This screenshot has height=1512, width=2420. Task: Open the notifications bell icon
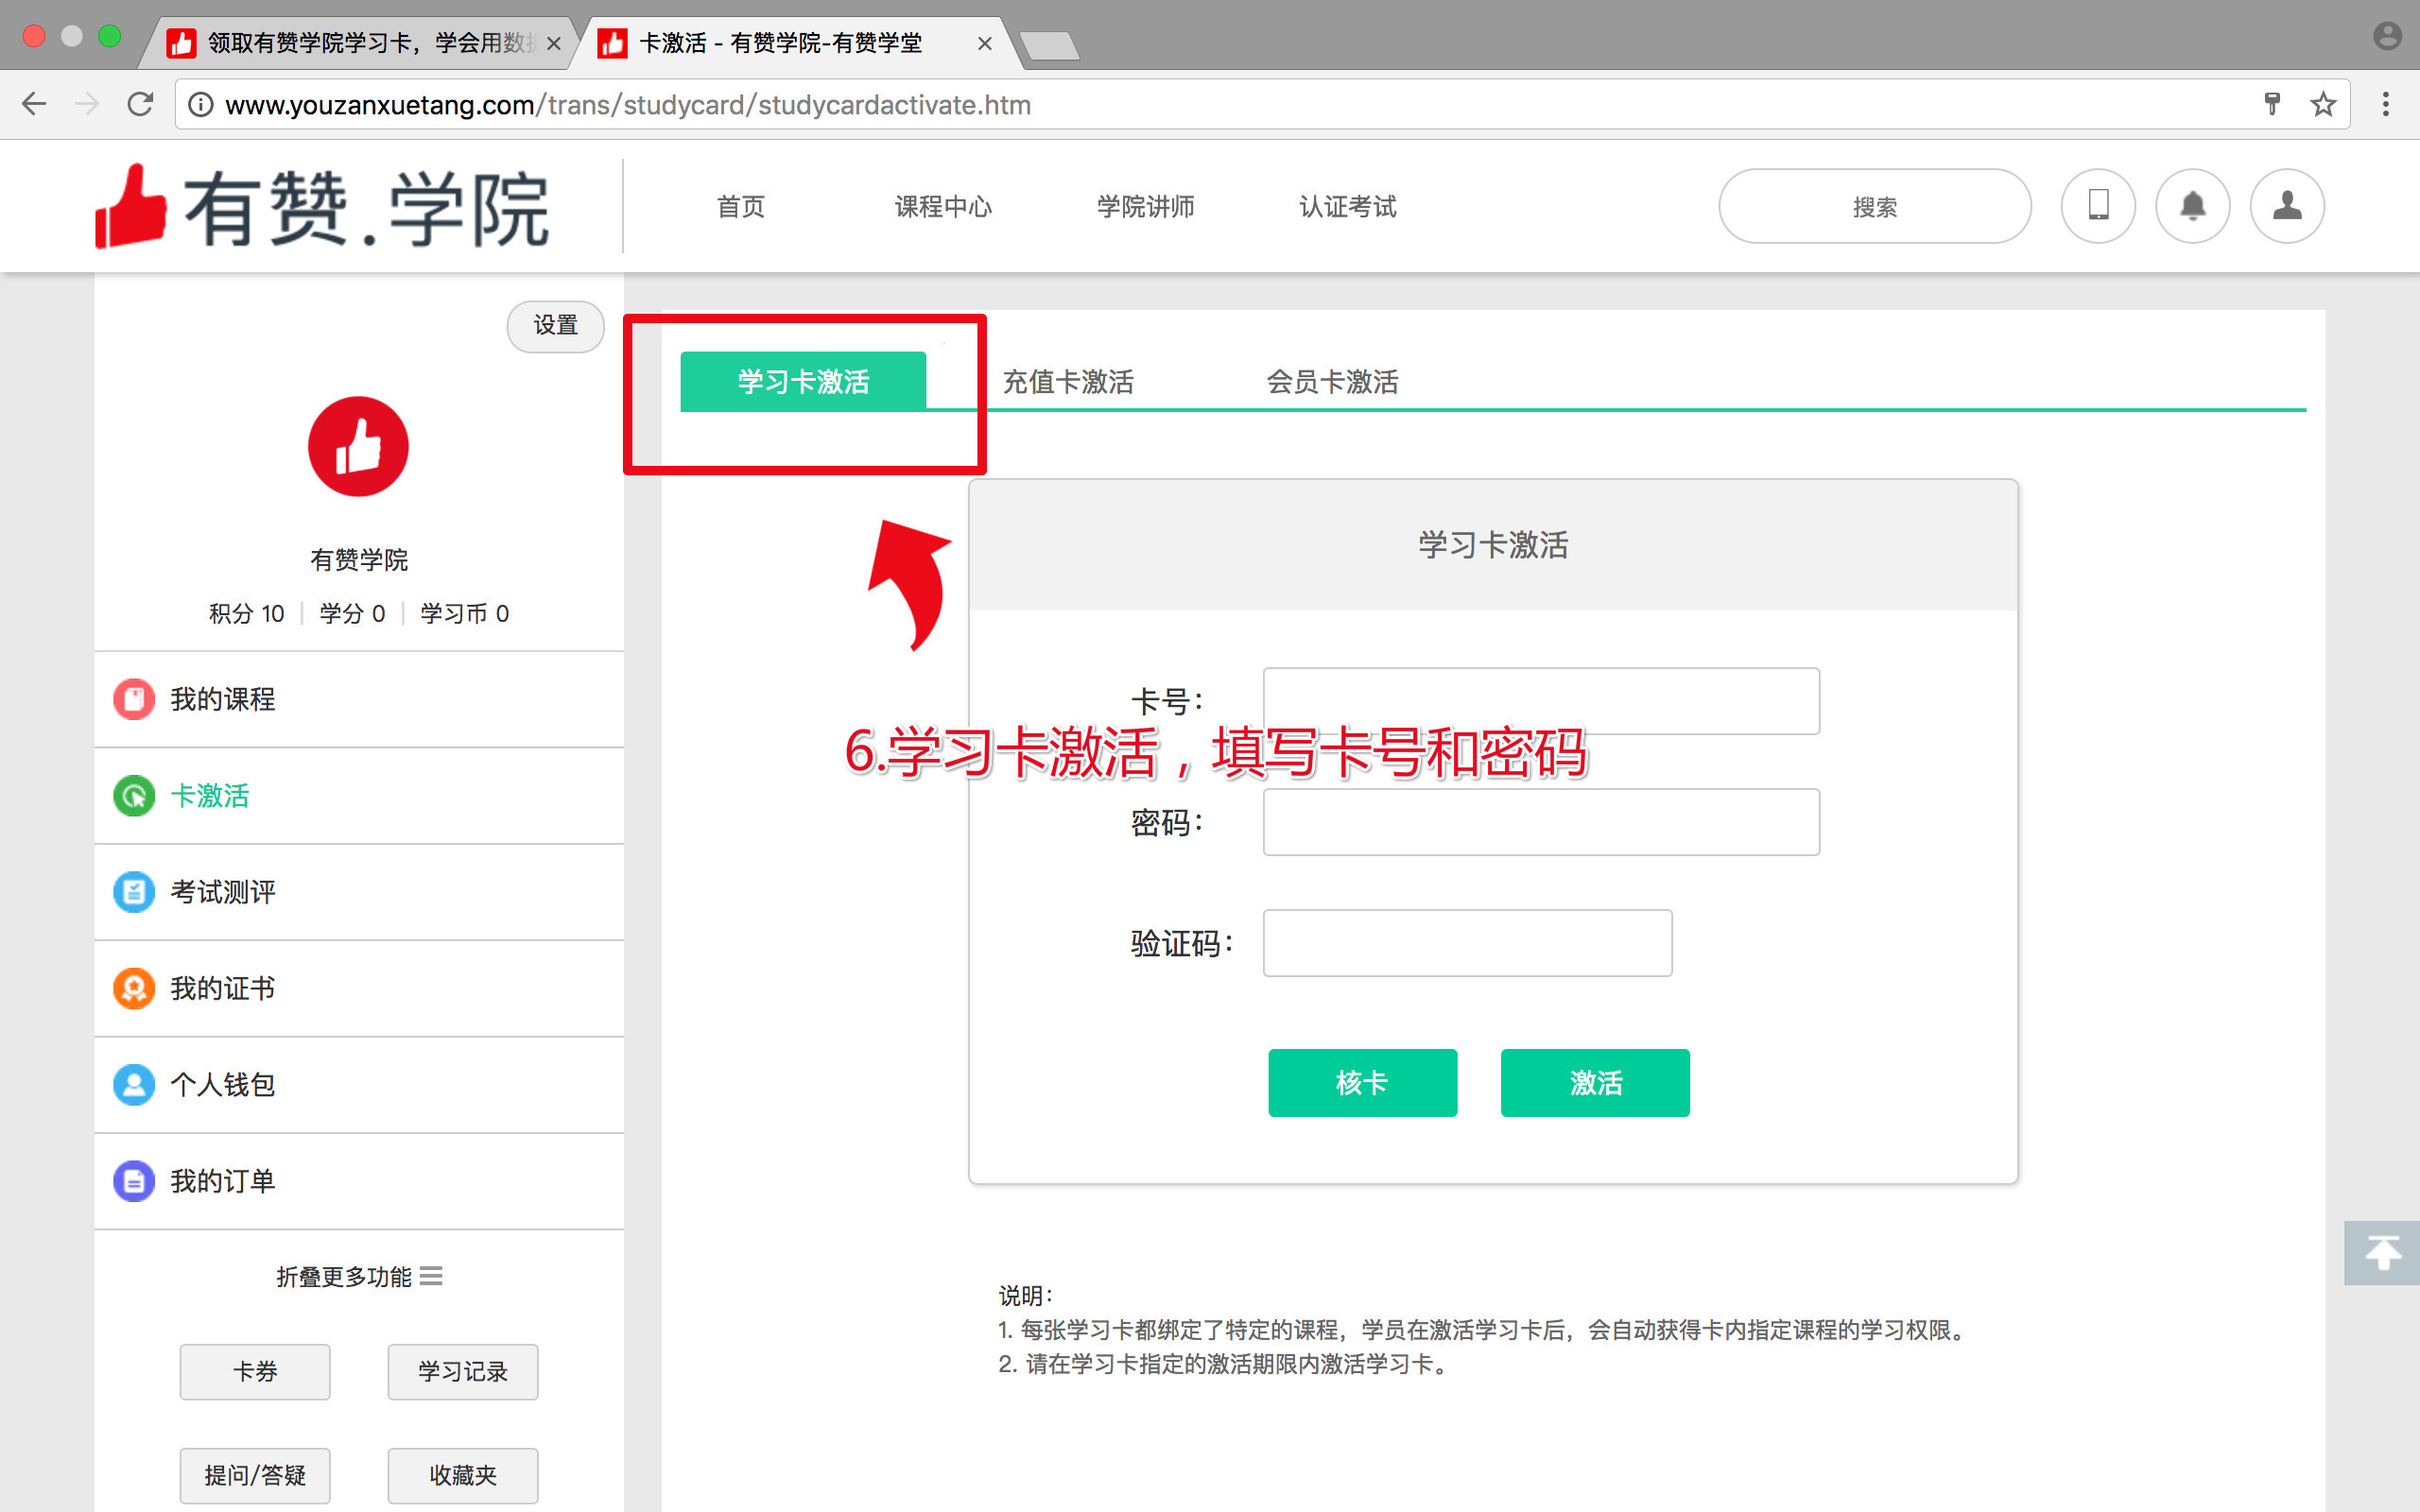(2192, 206)
